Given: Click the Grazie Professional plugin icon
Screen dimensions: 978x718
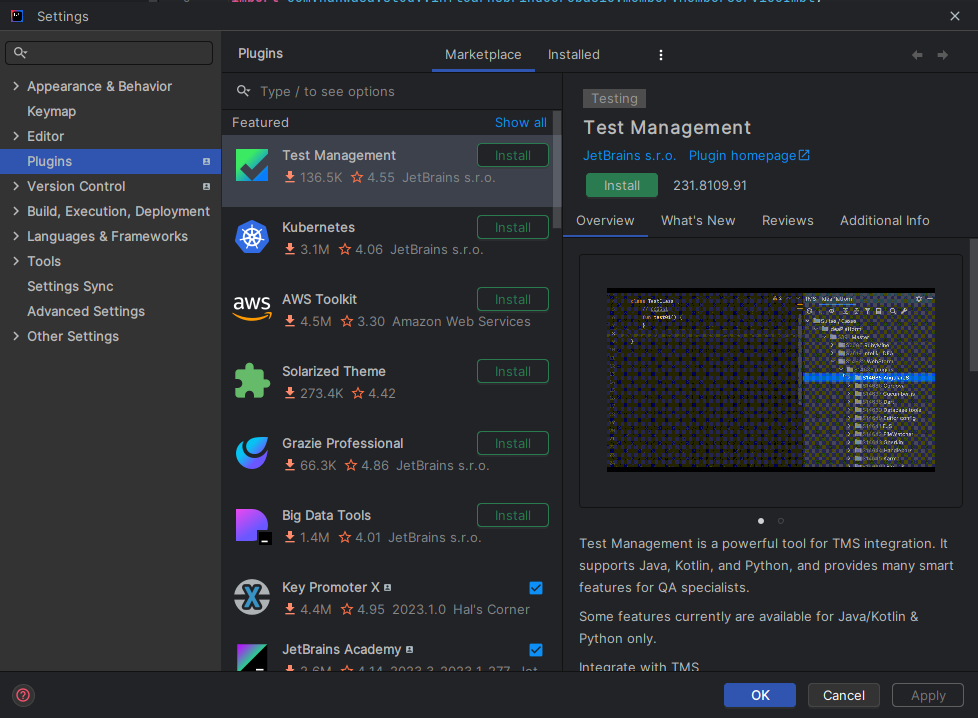Looking at the screenshot, I should (x=252, y=453).
